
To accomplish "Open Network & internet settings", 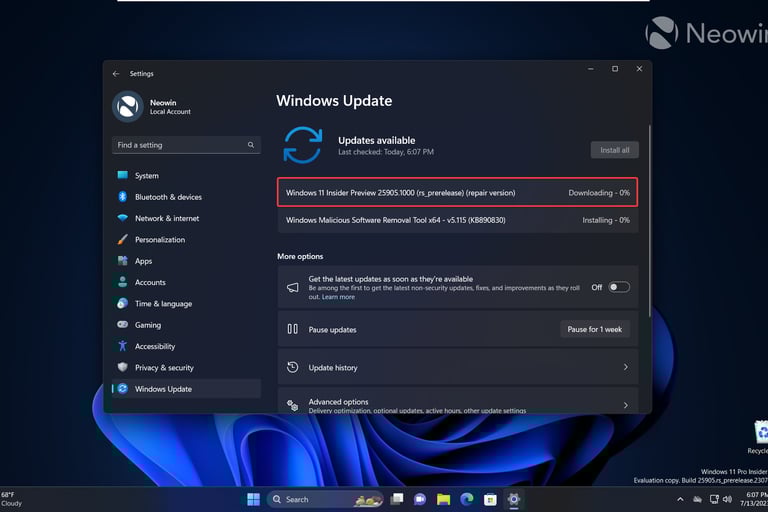I will coord(186,218).
